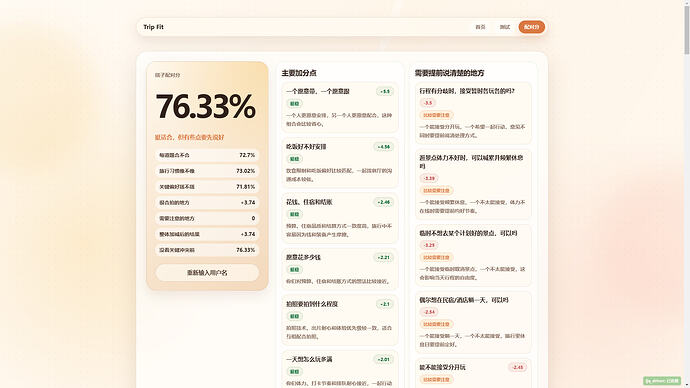Click the -3.29 red score badge
The height and width of the screenshot is (388, 690).
tap(429, 245)
